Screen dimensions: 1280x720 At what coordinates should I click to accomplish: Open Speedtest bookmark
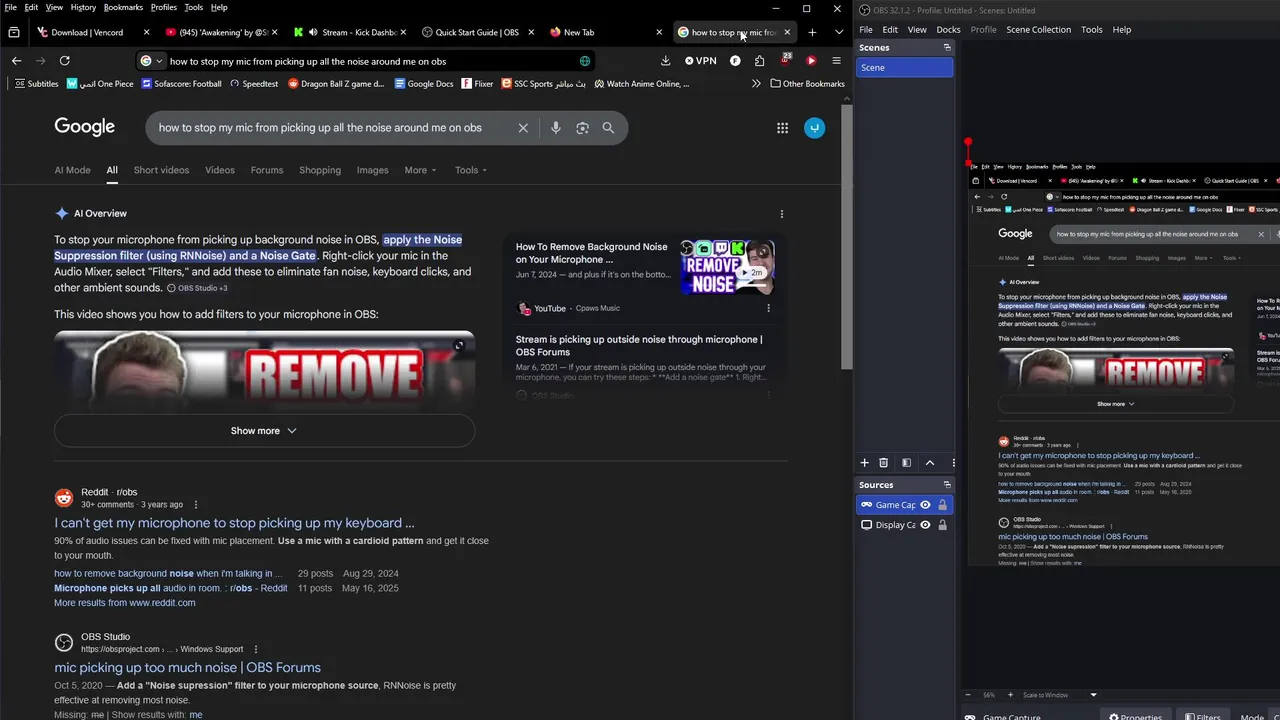click(254, 84)
